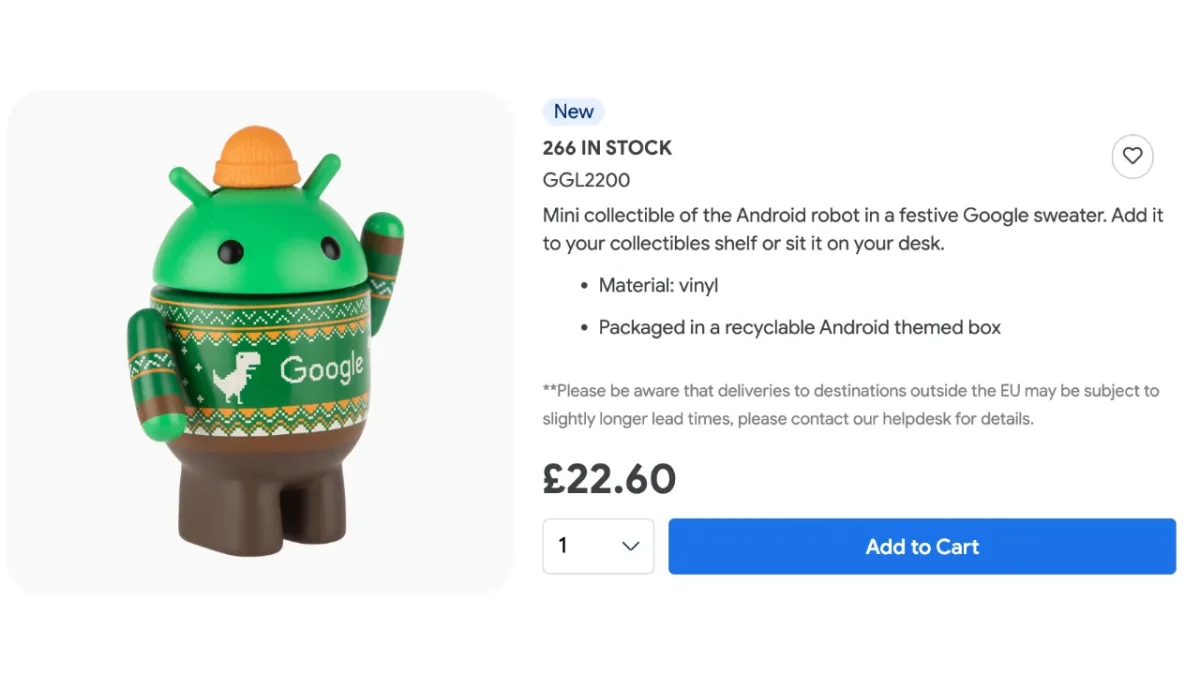
Task: Click the £22.60 price
Action: (609, 479)
